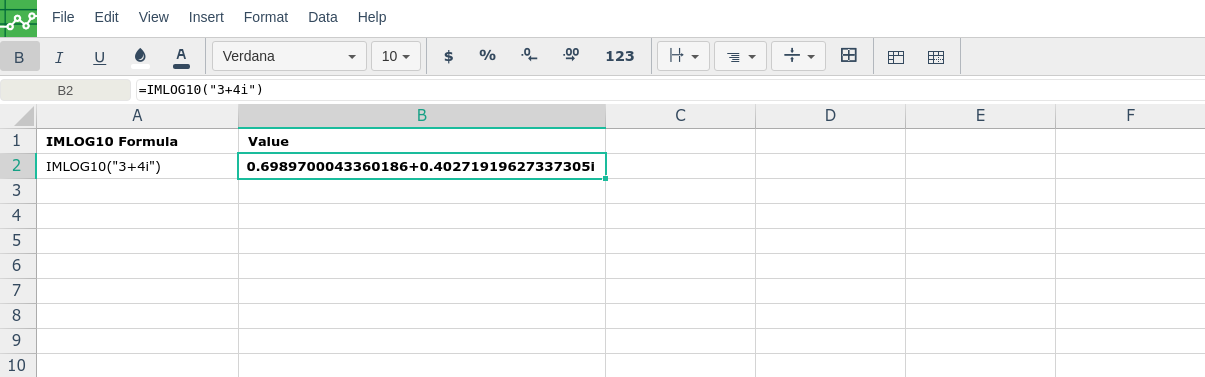Image resolution: width=1205 pixels, height=377 pixels.
Task: Decrease decimal places
Action: [529, 56]
